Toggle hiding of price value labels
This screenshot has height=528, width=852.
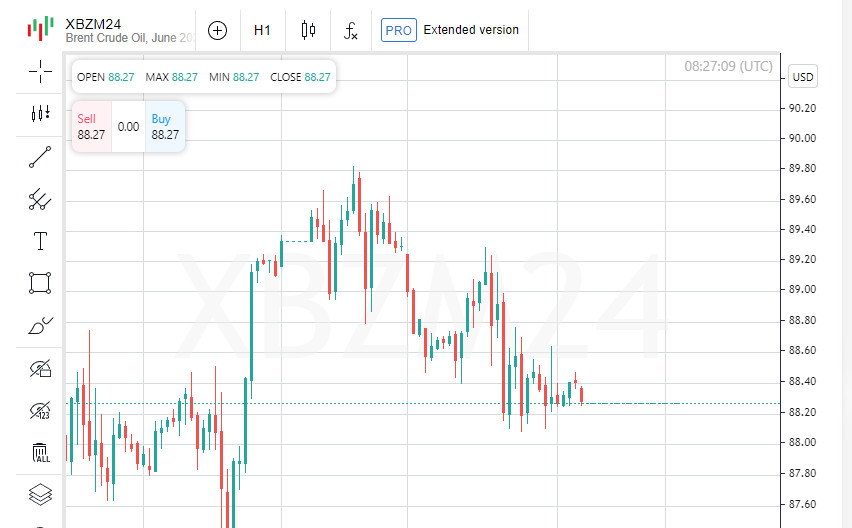click(40, 411)
